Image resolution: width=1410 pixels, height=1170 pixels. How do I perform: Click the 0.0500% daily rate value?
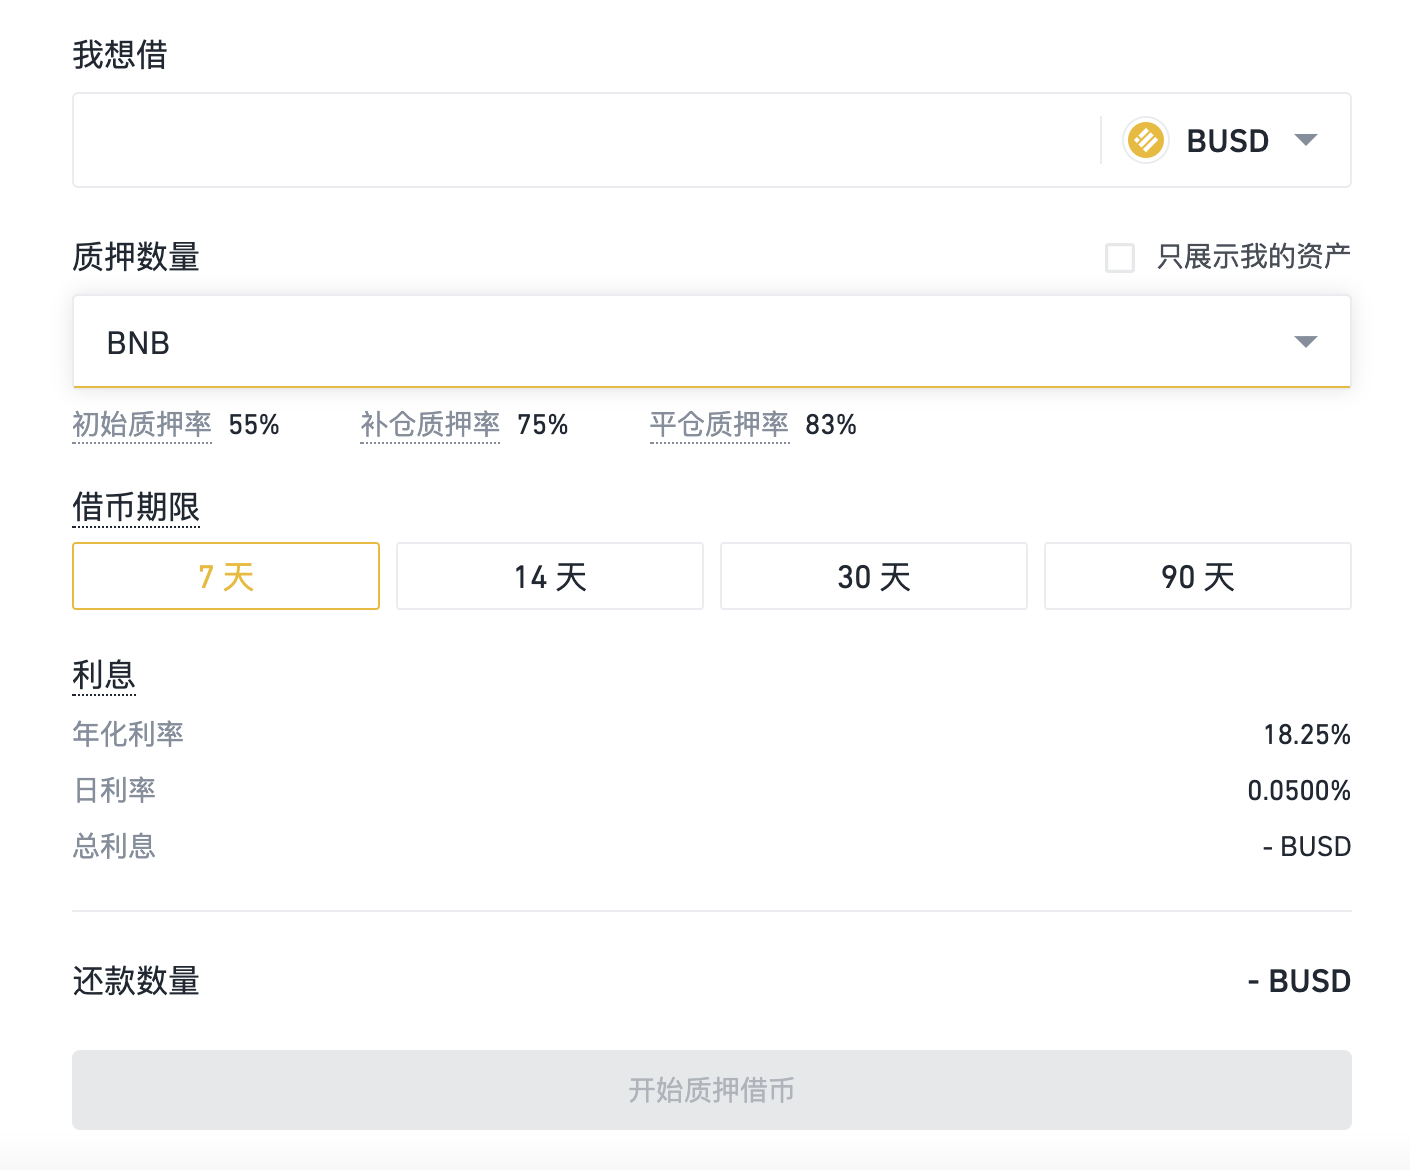point(1299,791)
